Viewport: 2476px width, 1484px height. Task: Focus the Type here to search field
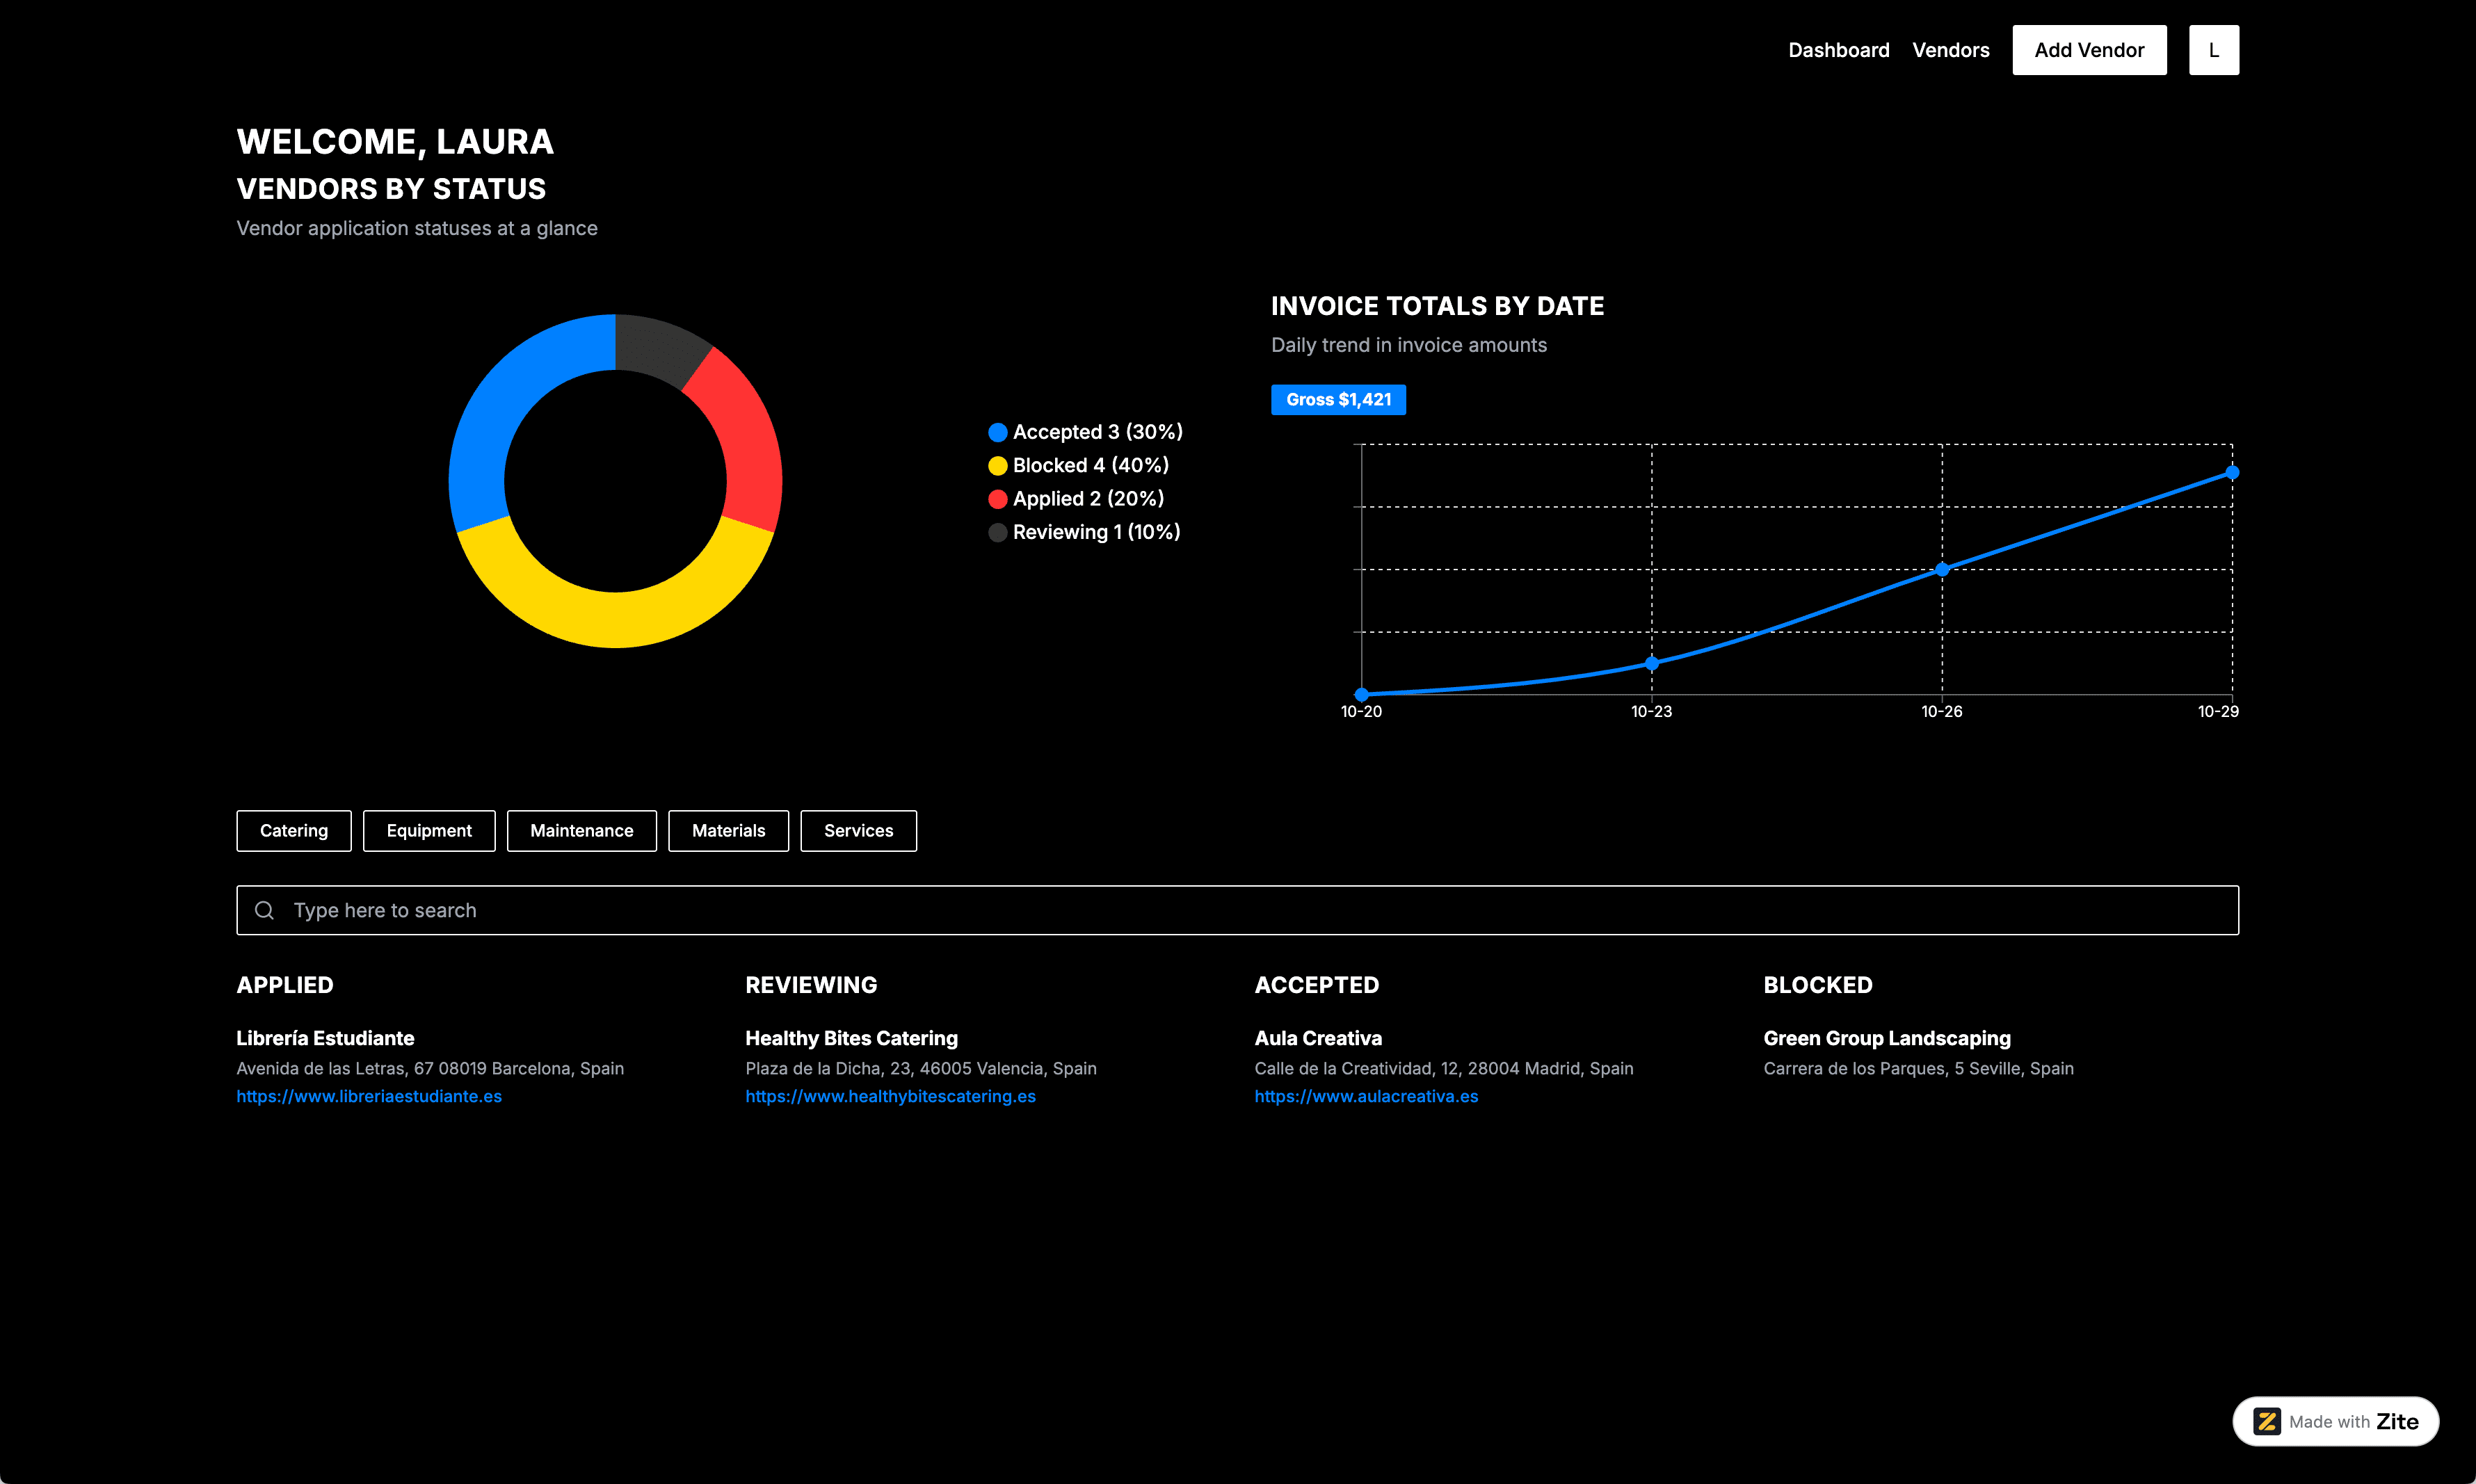(1237, 910)
